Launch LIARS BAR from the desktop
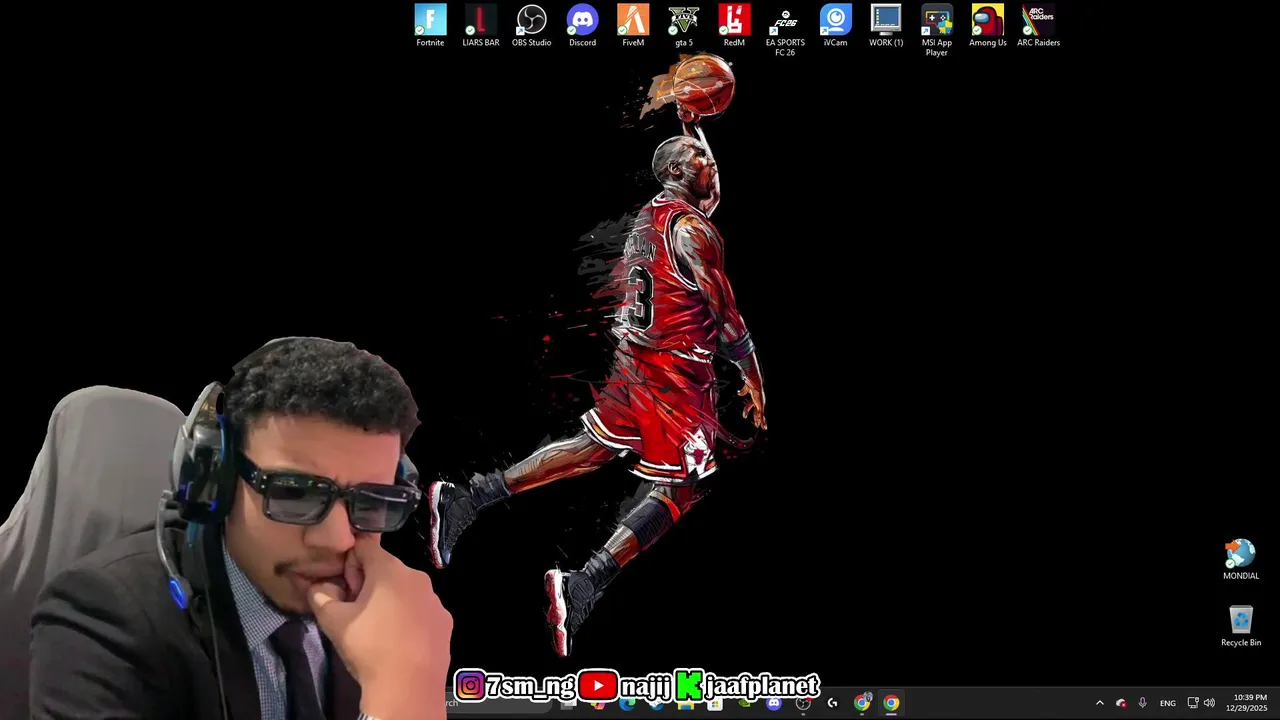This screenshot has height=720, width=1280. click(480, 26)
